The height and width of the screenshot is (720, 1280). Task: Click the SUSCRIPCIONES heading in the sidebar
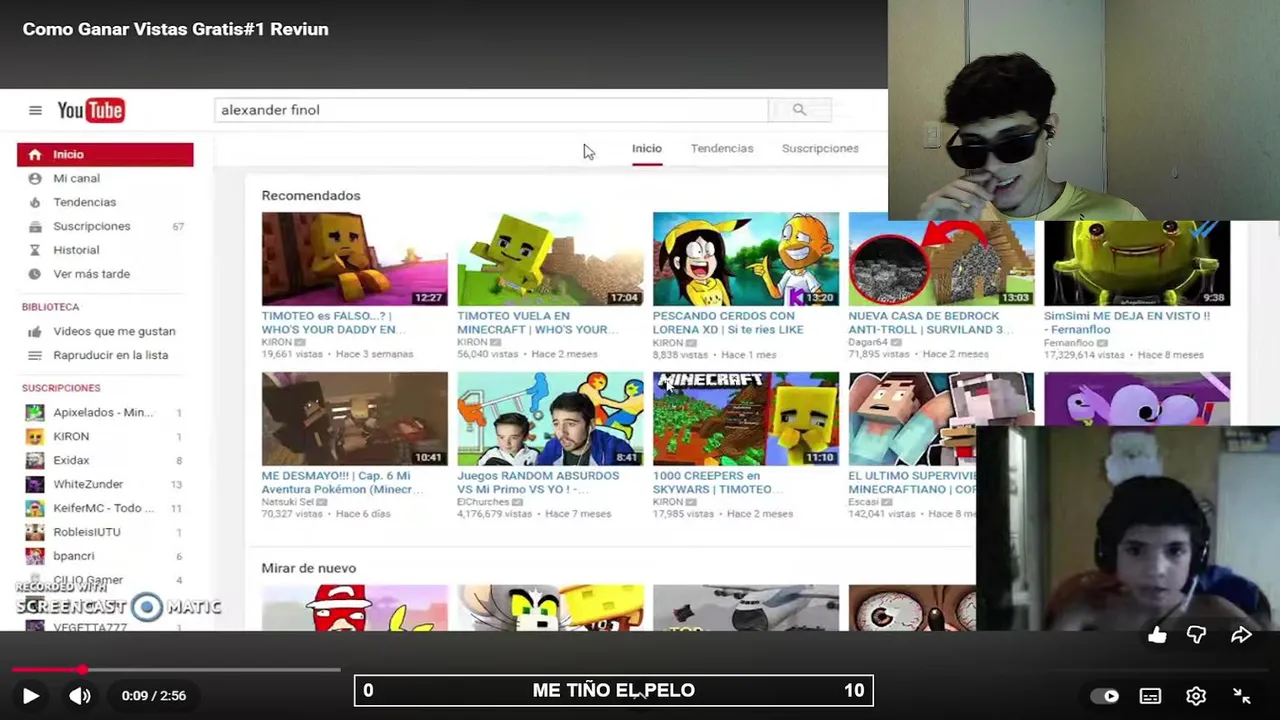(61, 388)
